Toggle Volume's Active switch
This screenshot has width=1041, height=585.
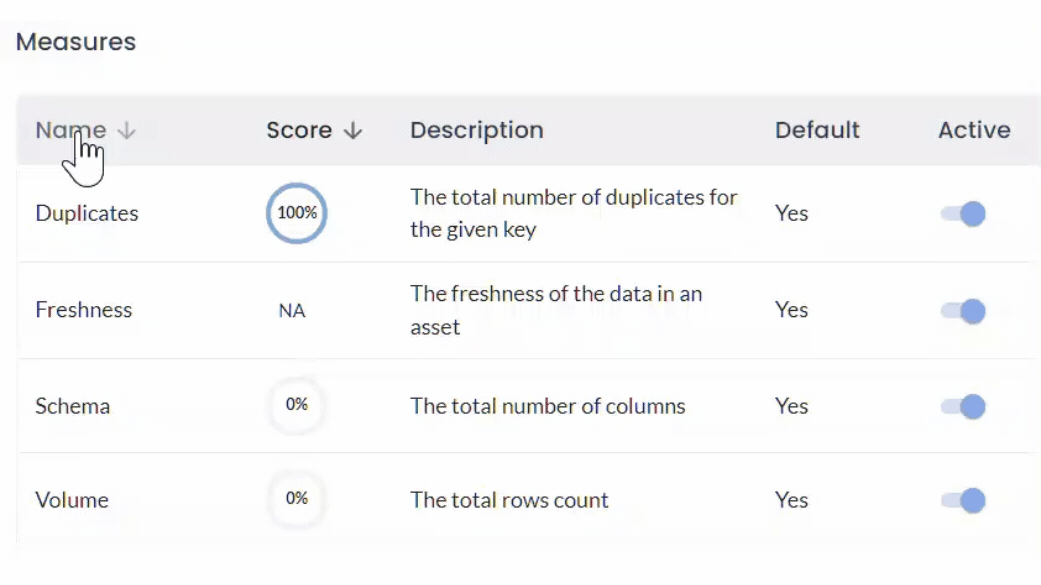pyautogui.click(x=961, y=499)
